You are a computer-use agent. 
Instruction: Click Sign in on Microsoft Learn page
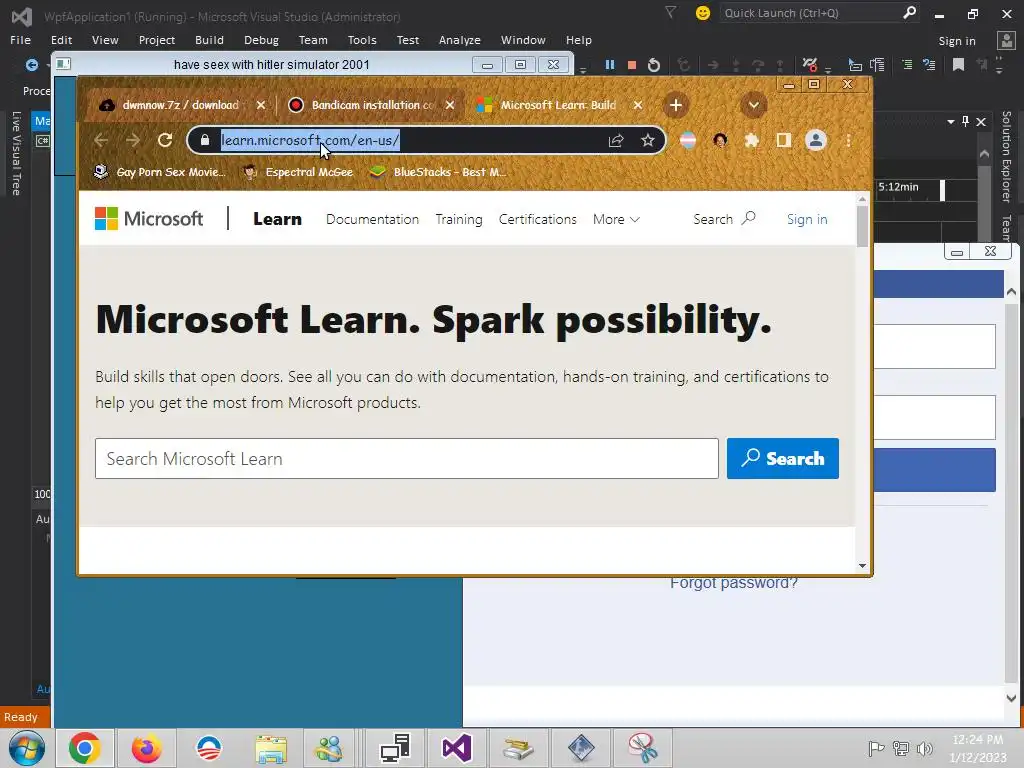[807, 219]
